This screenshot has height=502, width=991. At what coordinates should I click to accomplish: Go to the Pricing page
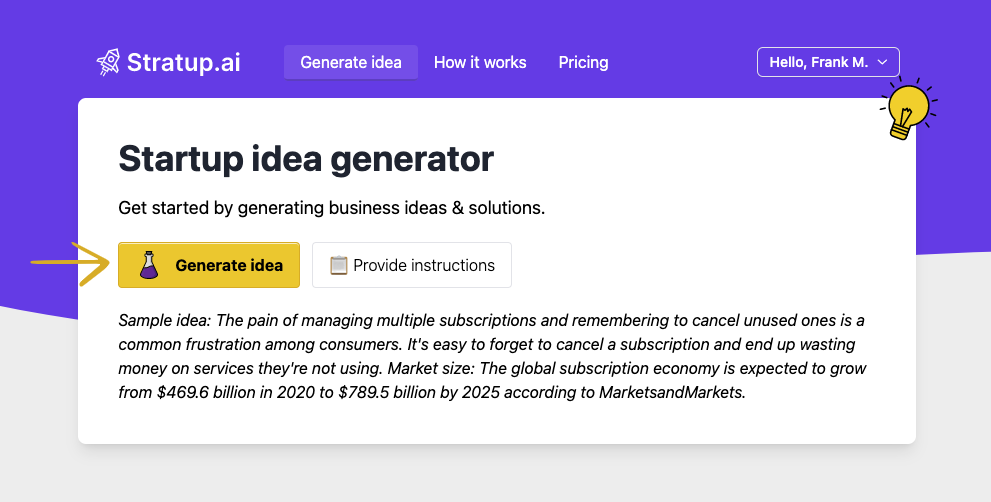583,62
